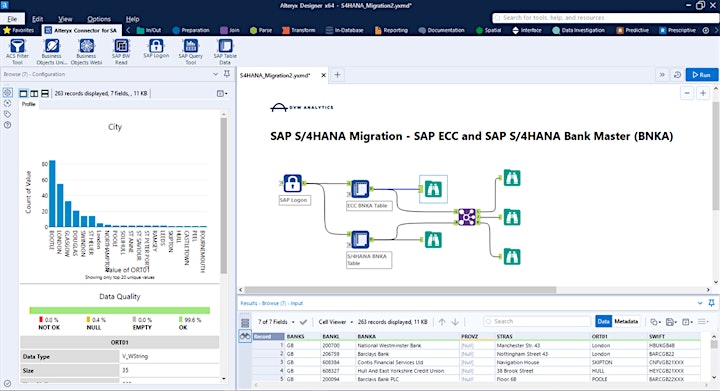Collapse the Results window chevron

click(700, 303)
